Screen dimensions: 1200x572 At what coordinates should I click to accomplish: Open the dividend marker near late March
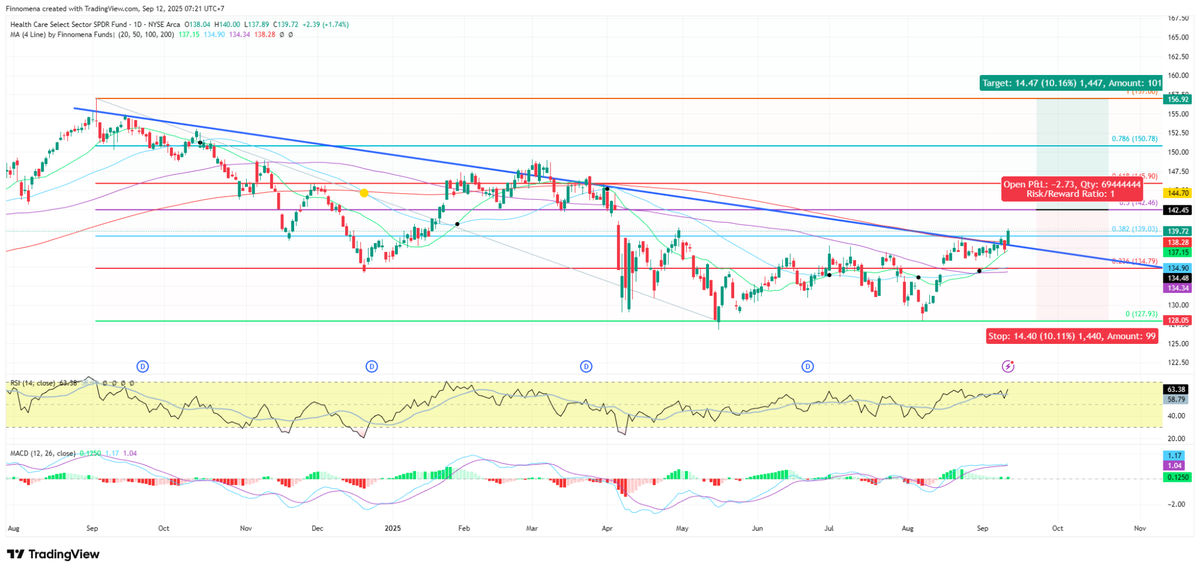pos(586,368)
